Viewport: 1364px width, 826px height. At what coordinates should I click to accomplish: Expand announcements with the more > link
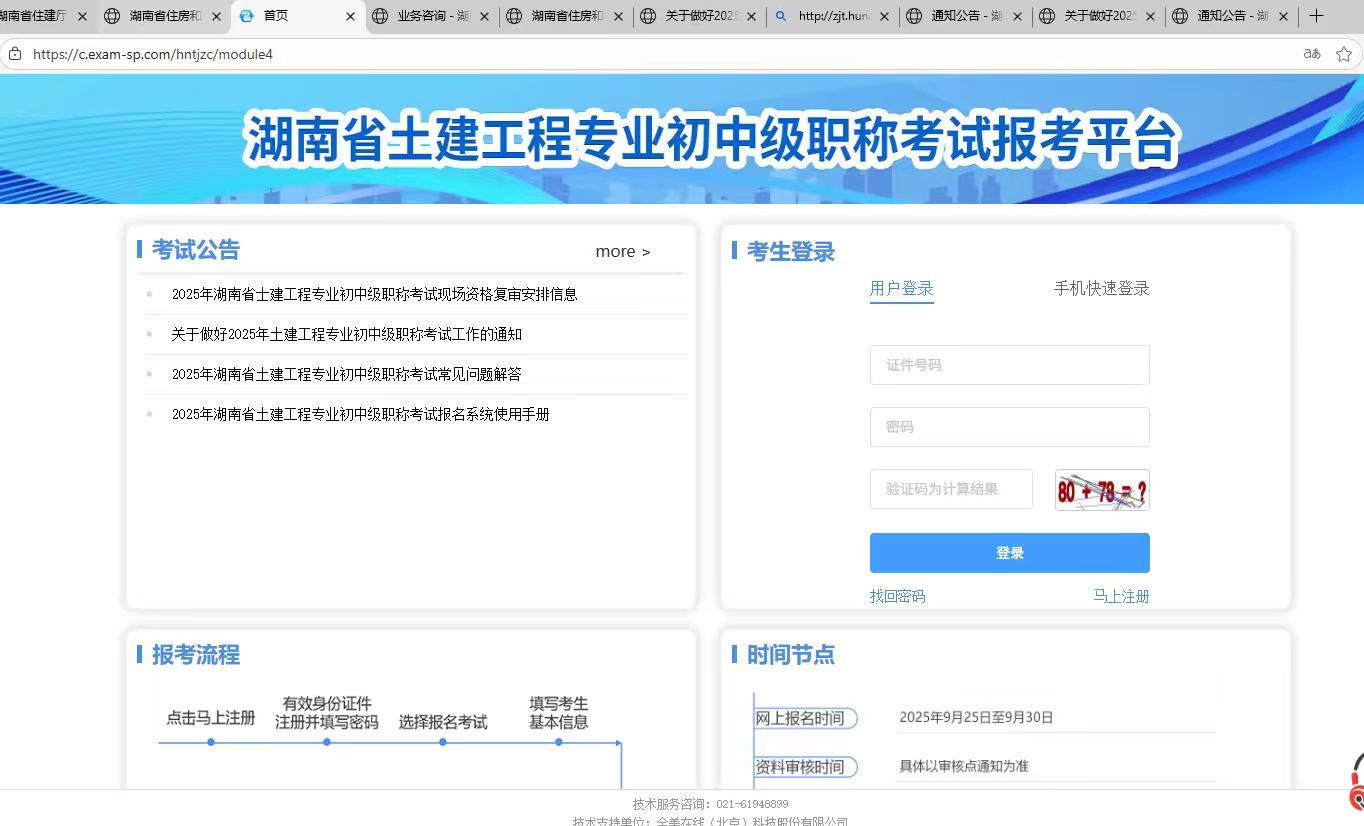(622, 252)
